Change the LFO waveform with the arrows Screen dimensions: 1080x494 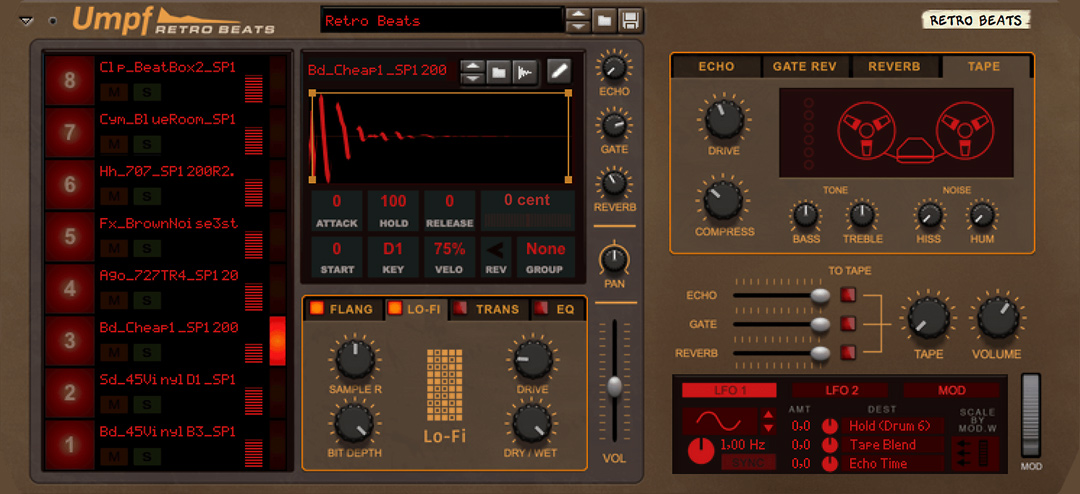(x=769, y=420)
